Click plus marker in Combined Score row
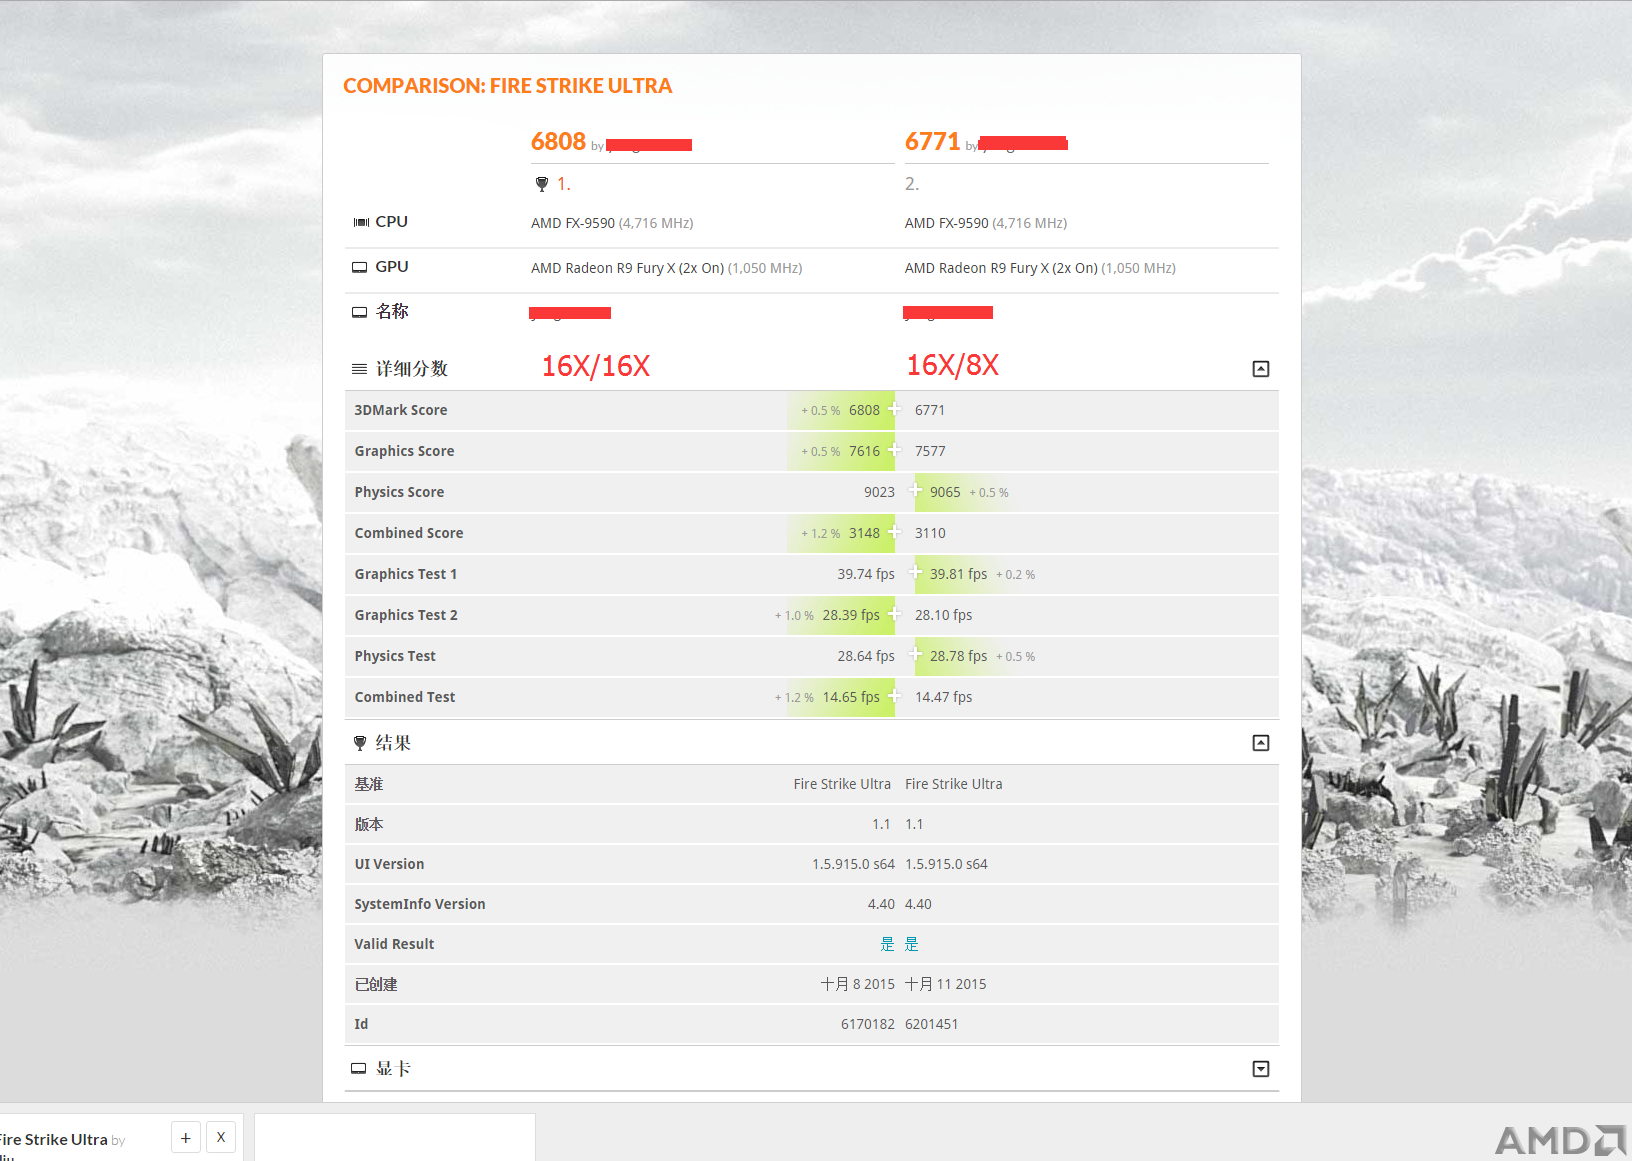Viewport: 1632px width, 1161px height. 894,531
